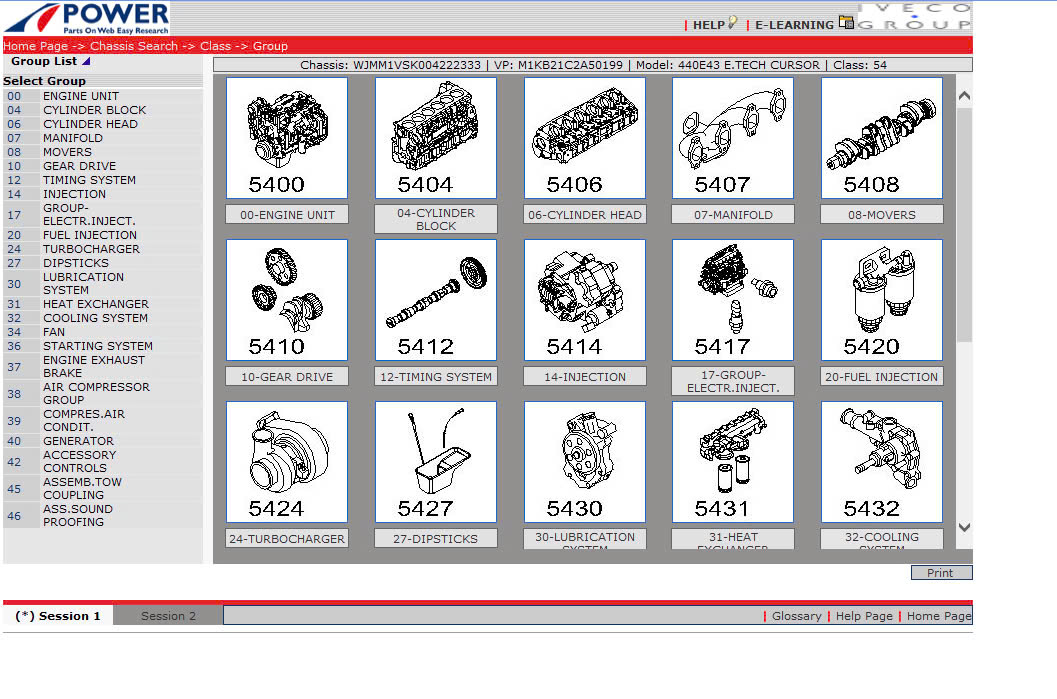Click the 06-CYLINDER HEAD button
Viewport: 1057px width, 699px height.
click(x=584, y=214)
